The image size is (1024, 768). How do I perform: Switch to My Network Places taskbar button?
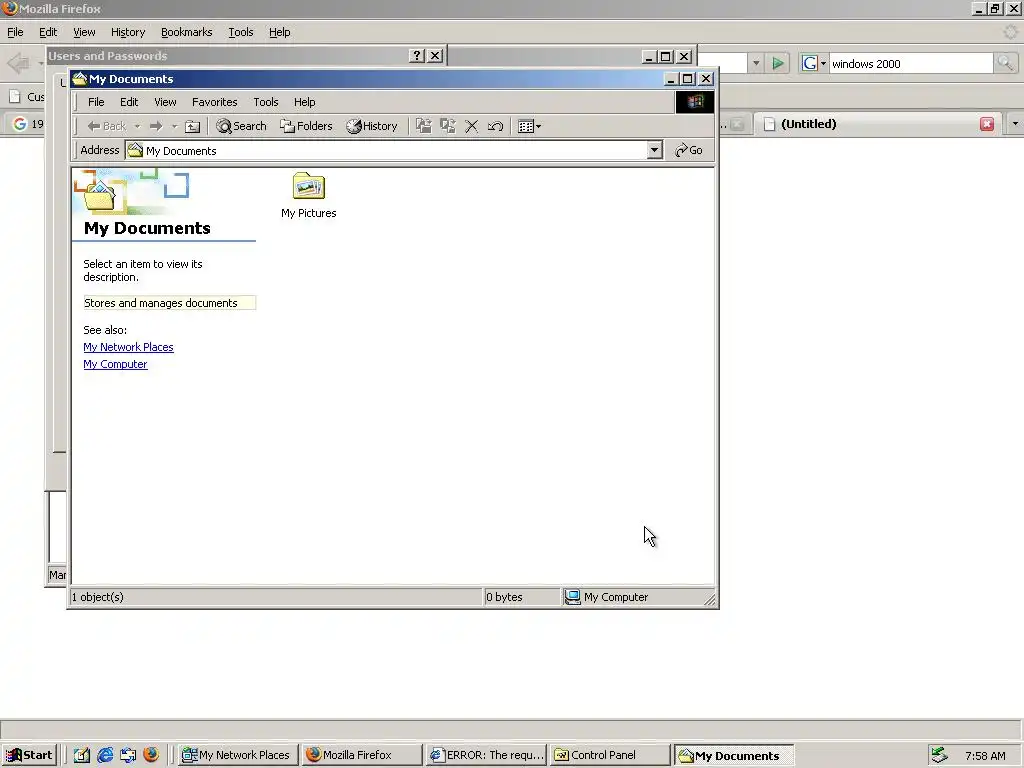coord(238,755)
